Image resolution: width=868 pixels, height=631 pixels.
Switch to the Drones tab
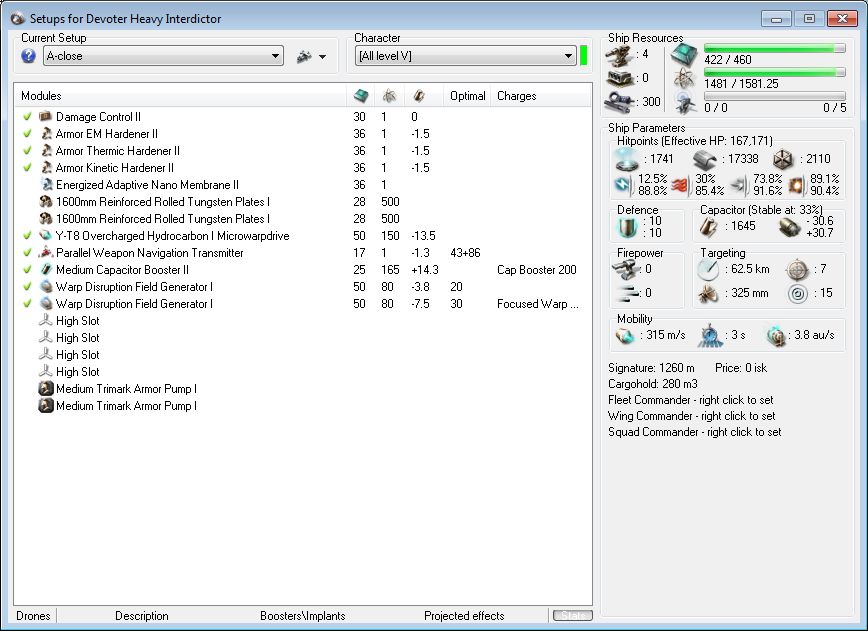(x=33, y=616)
